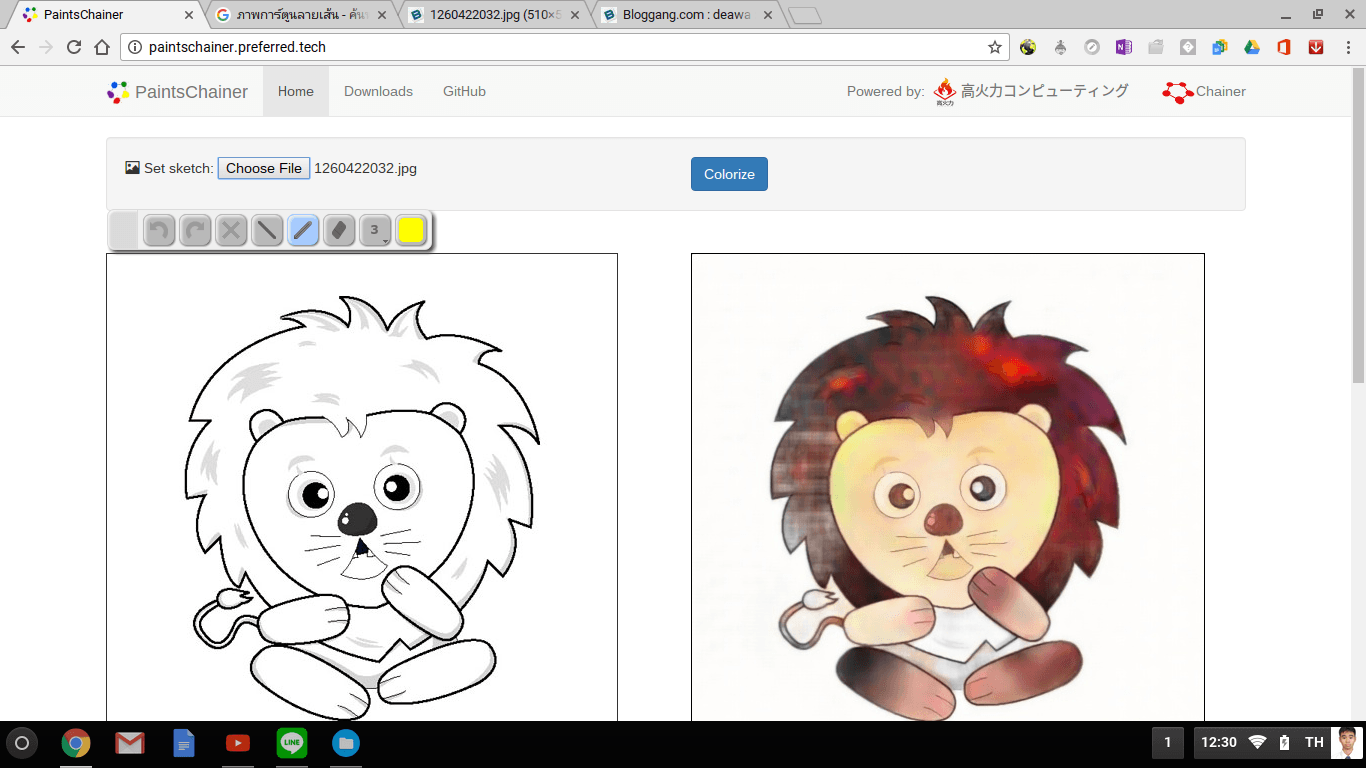Redo the drawing stroke
This screenshot has width=1366, height=768.
(195, 231)
